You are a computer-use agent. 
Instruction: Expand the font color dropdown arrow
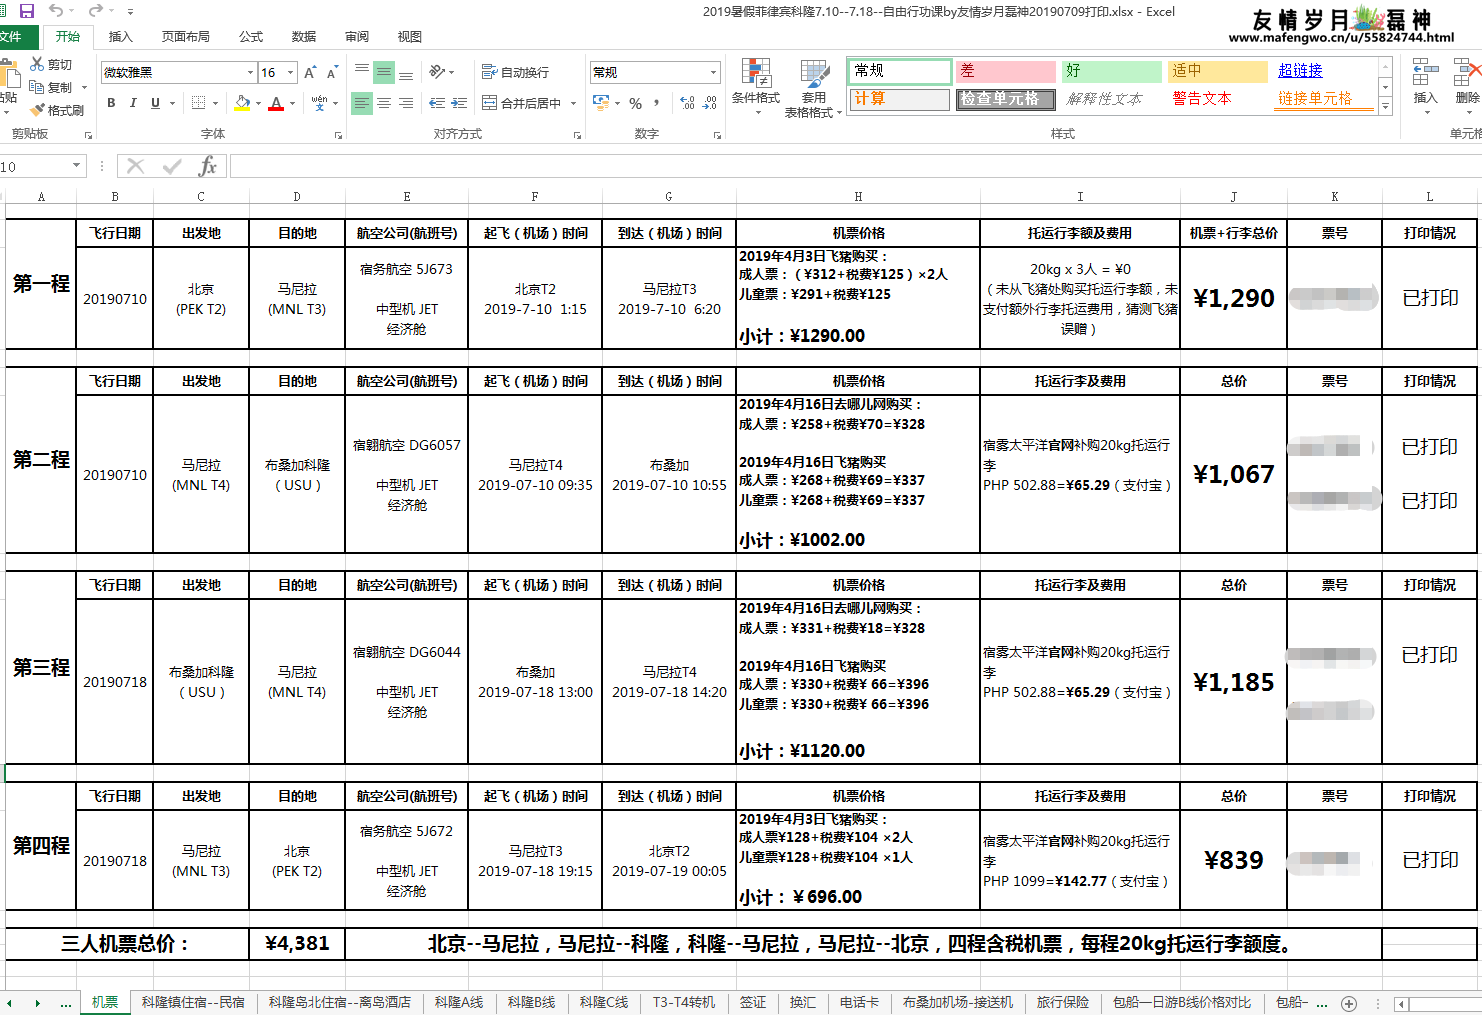(x=292, y=103)
